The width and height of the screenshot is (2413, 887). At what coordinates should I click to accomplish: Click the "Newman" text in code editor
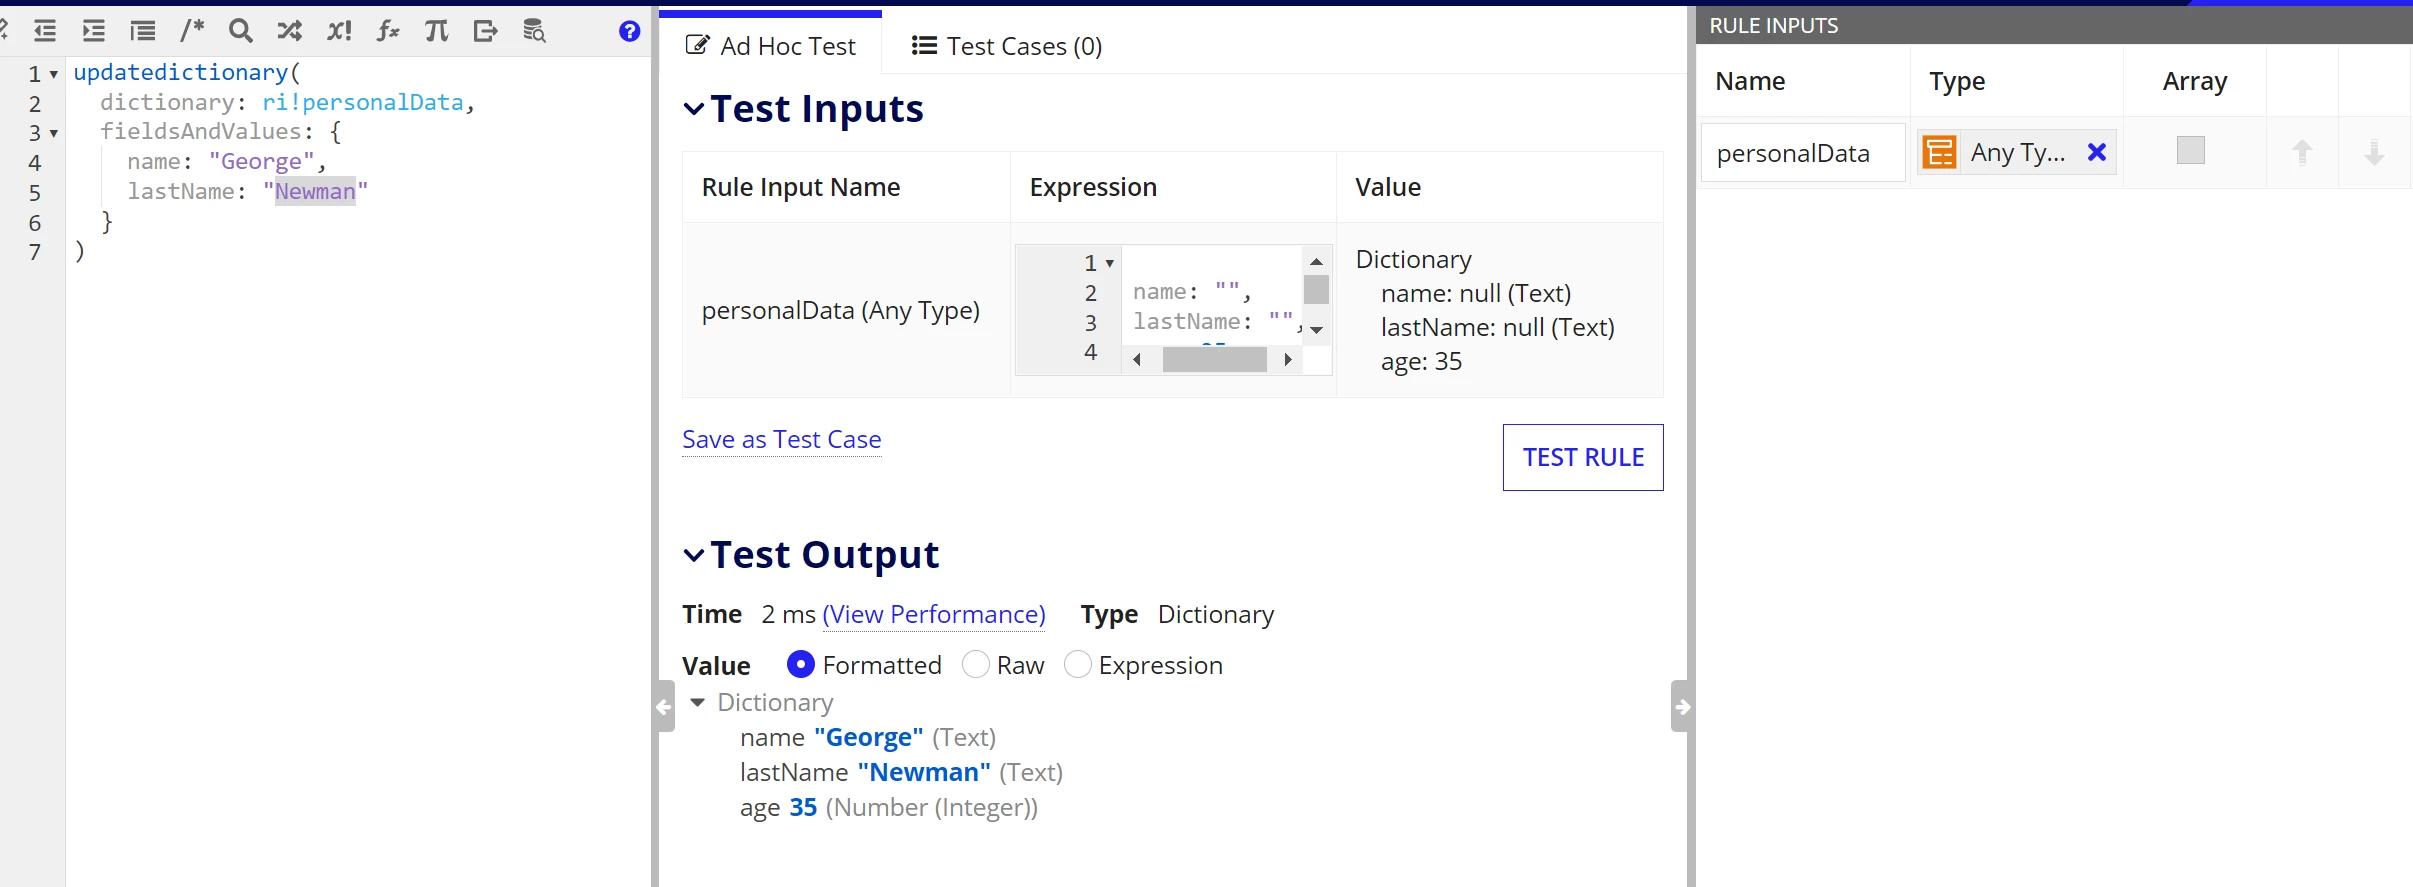coord(315,191)
